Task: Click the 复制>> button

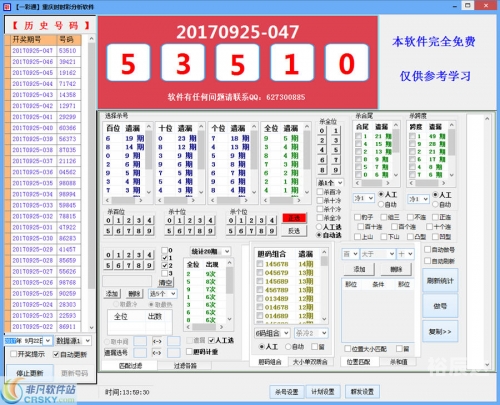Action: (x=440, y=331)
